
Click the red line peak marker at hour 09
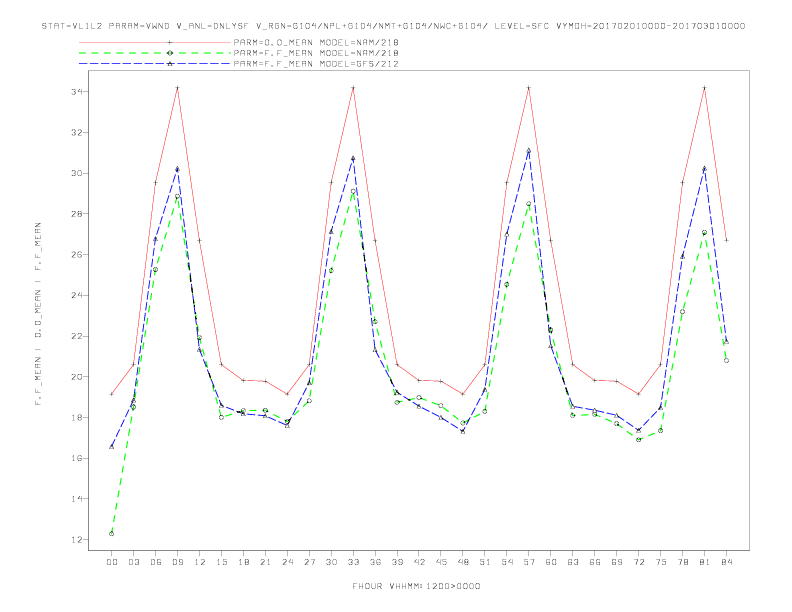coord(177,88)
